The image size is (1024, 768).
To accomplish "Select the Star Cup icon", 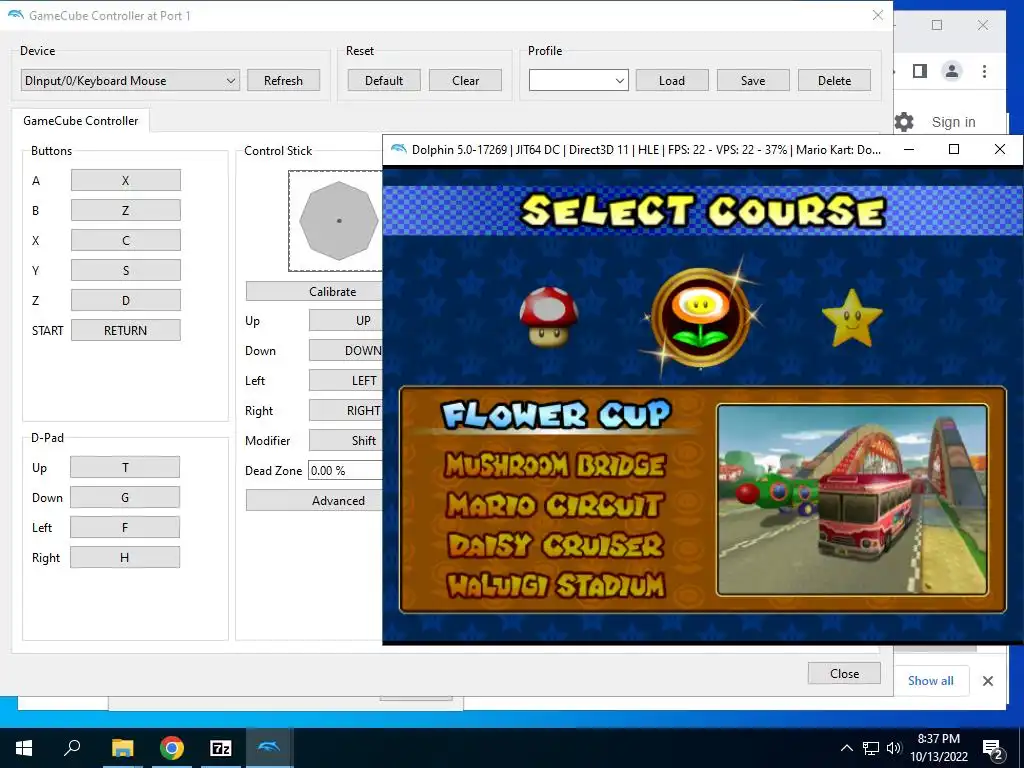I will click(852, 319).
